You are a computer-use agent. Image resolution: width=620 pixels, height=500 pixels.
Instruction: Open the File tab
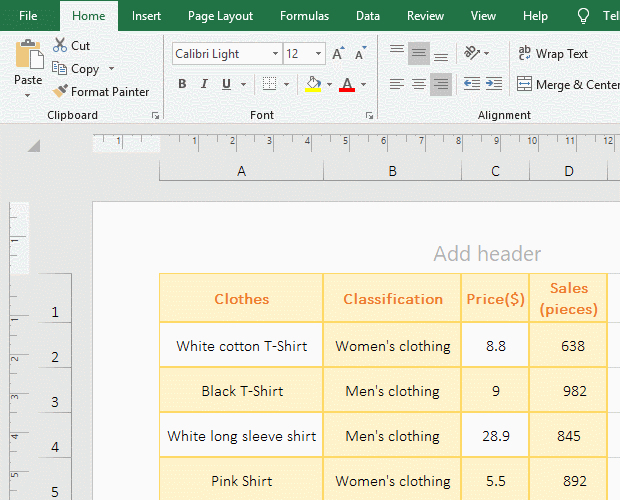(28, 16)
